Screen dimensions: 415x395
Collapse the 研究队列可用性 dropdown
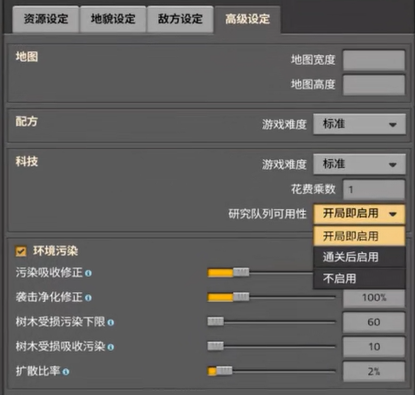[x=359, y=213]
